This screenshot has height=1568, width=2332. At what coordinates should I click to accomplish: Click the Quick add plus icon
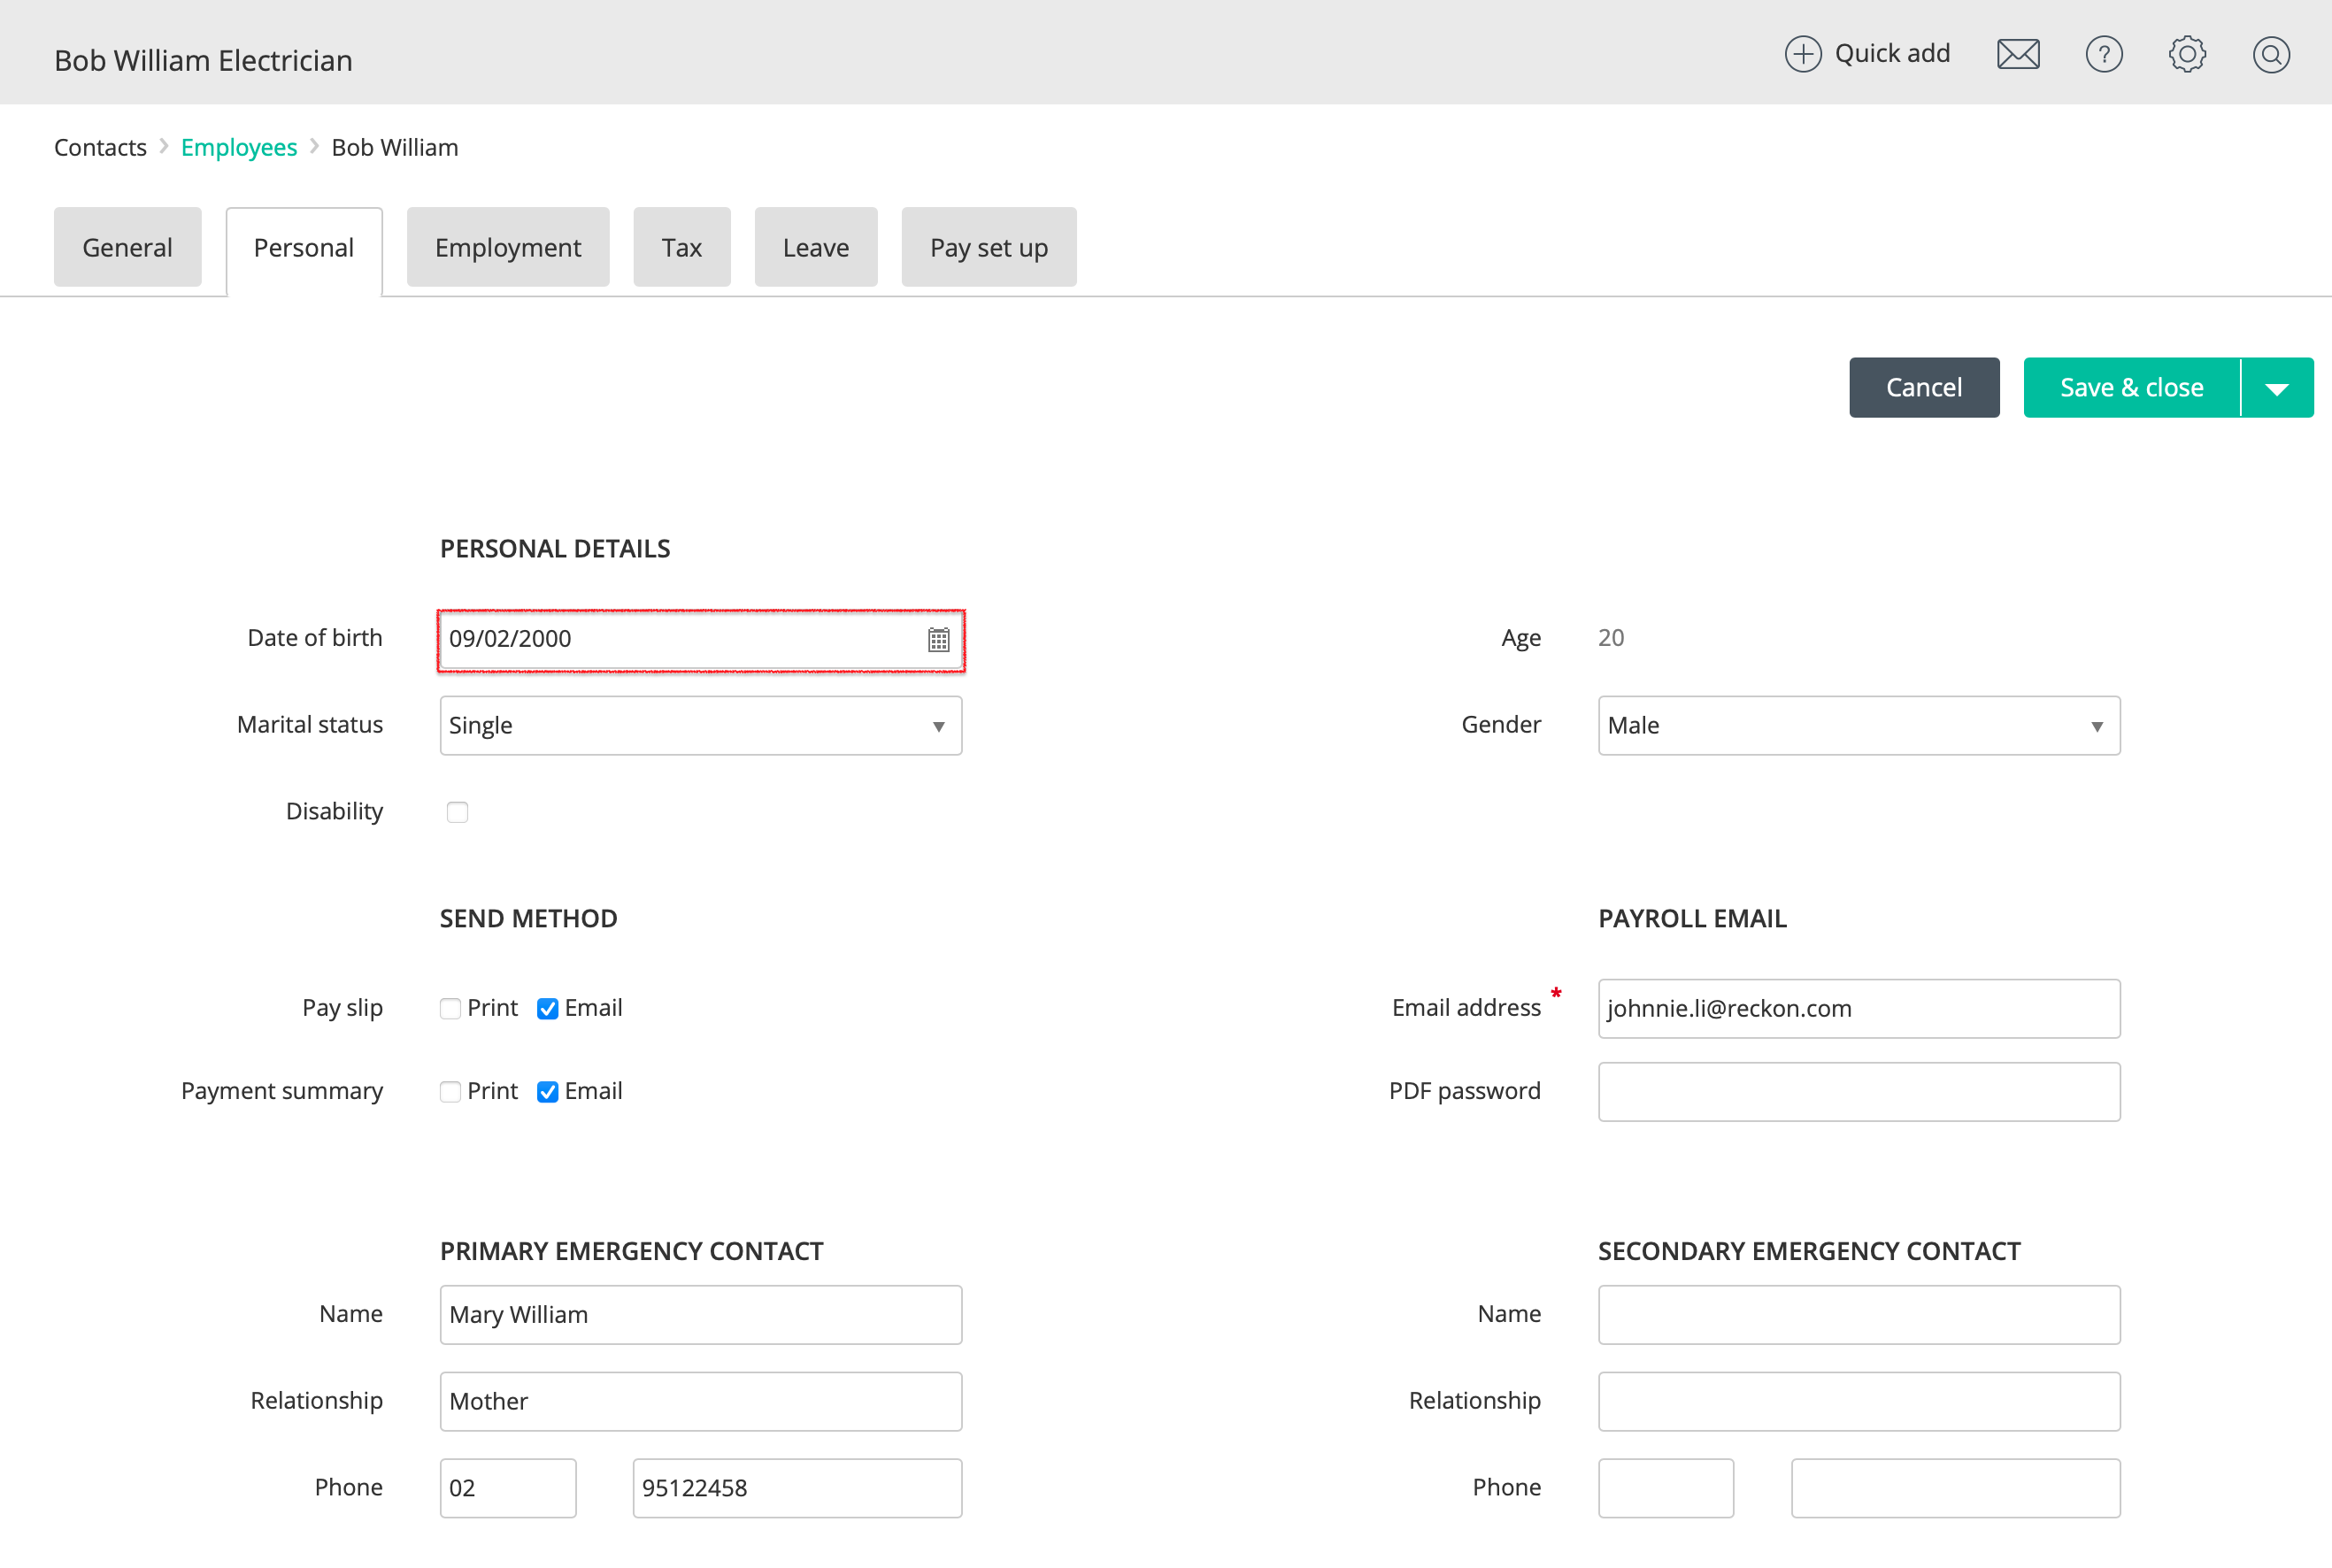click(1803, 54)
